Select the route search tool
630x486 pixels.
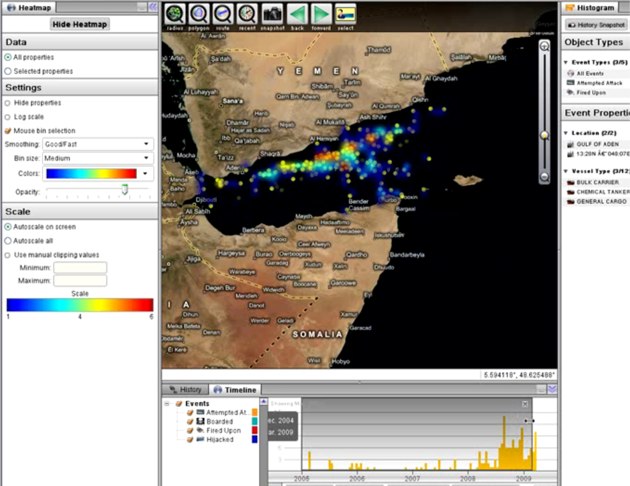[x=222, y=14]
